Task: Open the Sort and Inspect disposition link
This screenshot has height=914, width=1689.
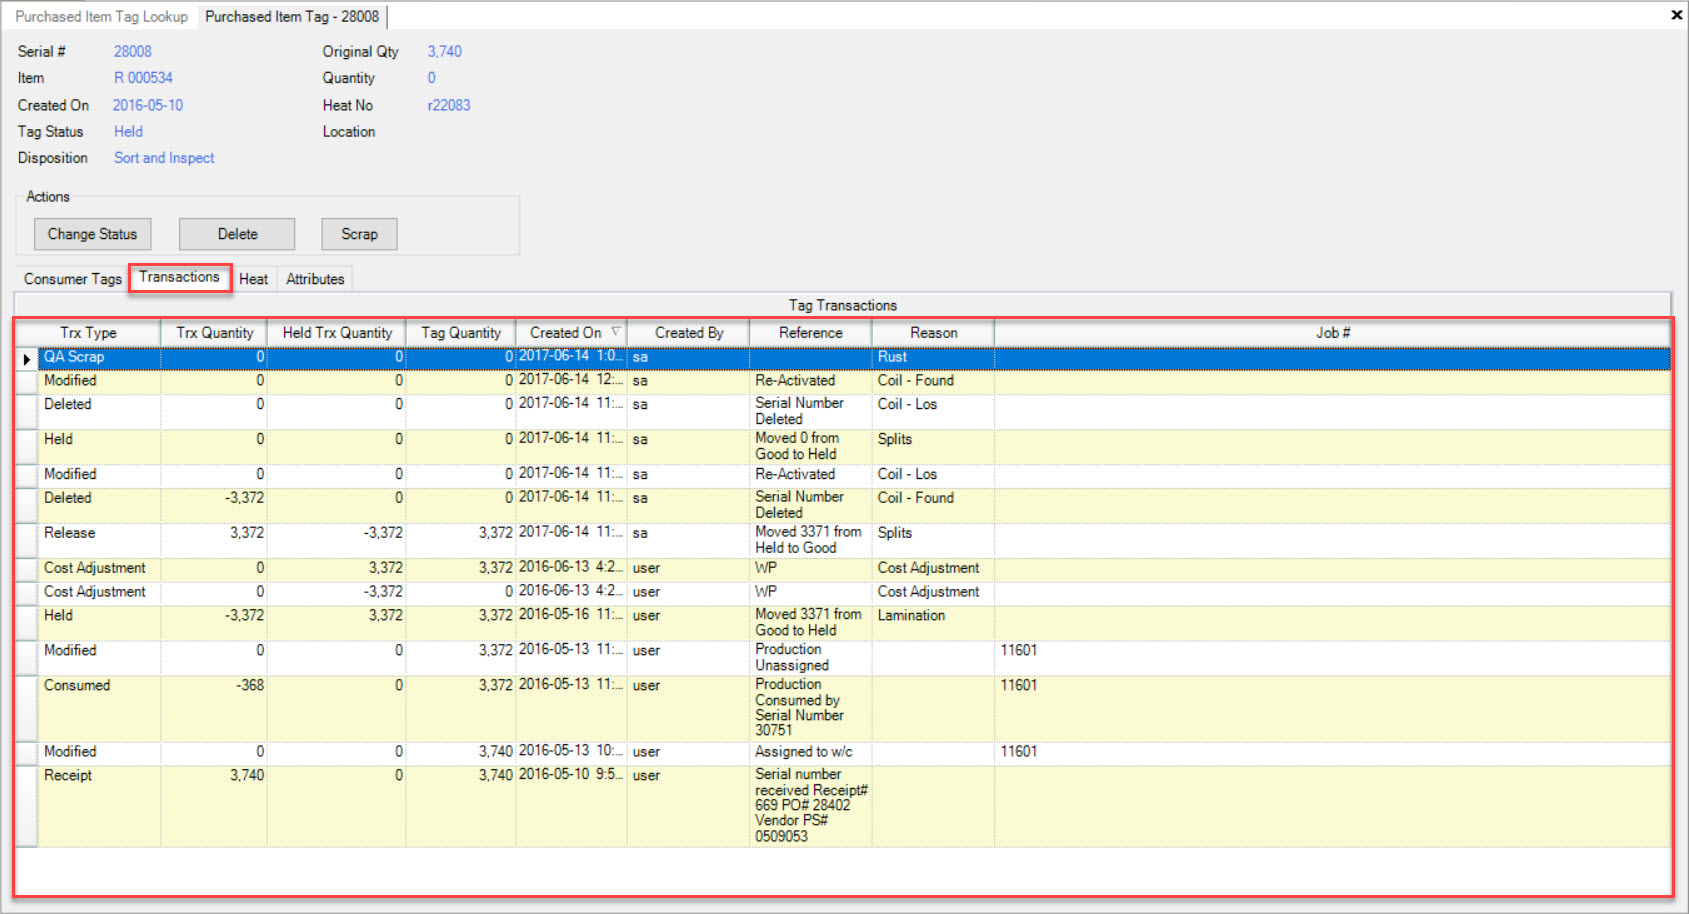Action: 164,158
